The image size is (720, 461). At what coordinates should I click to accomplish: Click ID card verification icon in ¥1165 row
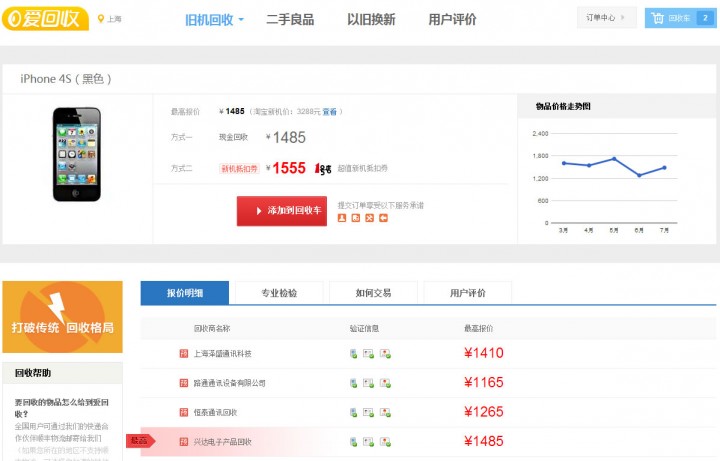pyautogui.click(x=368, y=383)
